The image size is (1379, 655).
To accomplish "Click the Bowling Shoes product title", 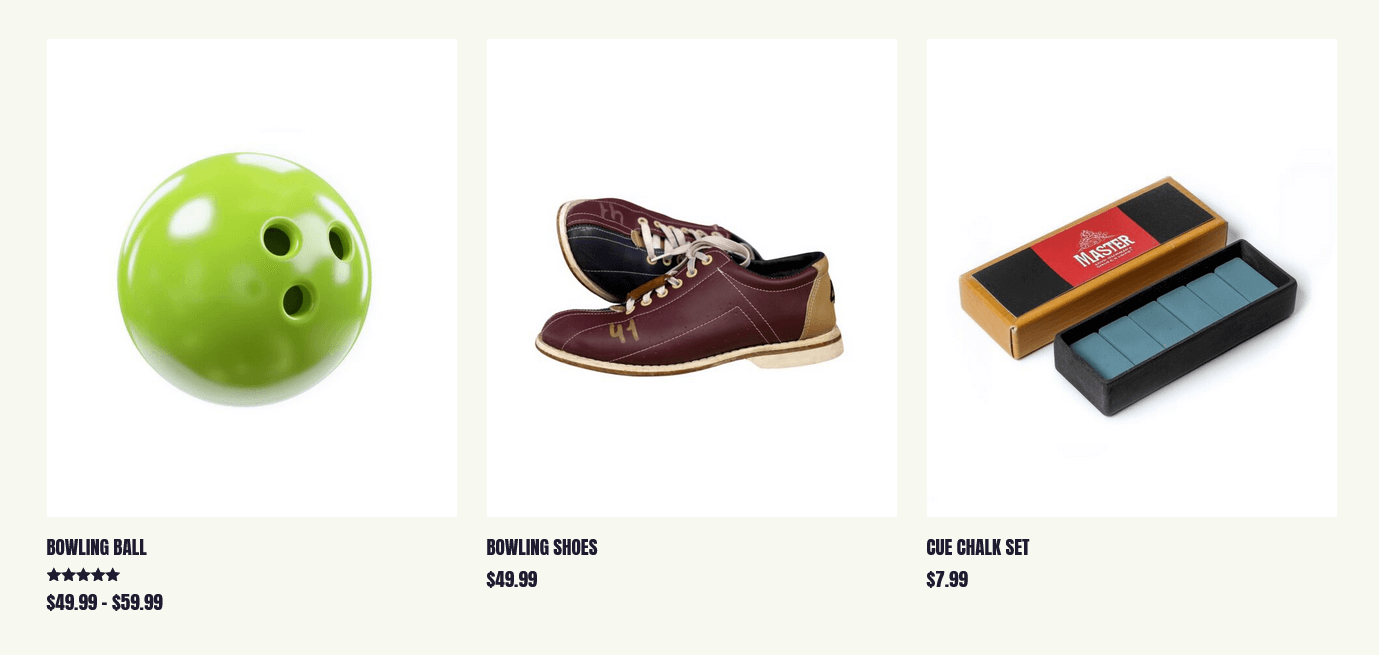I will point(542,547).
